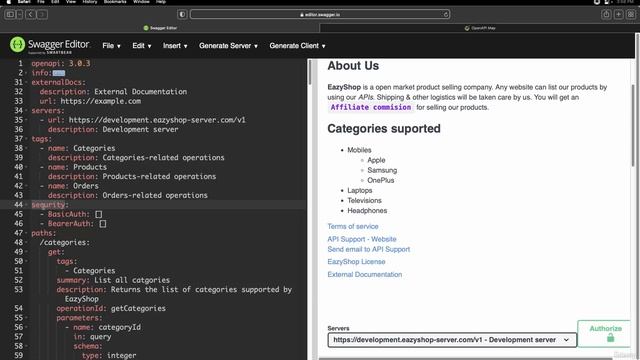Image resolution: width=640 pixels, height=360 pixels.
Task: Collapse parameters block on line 55
Action: click(x=26, y=318)
